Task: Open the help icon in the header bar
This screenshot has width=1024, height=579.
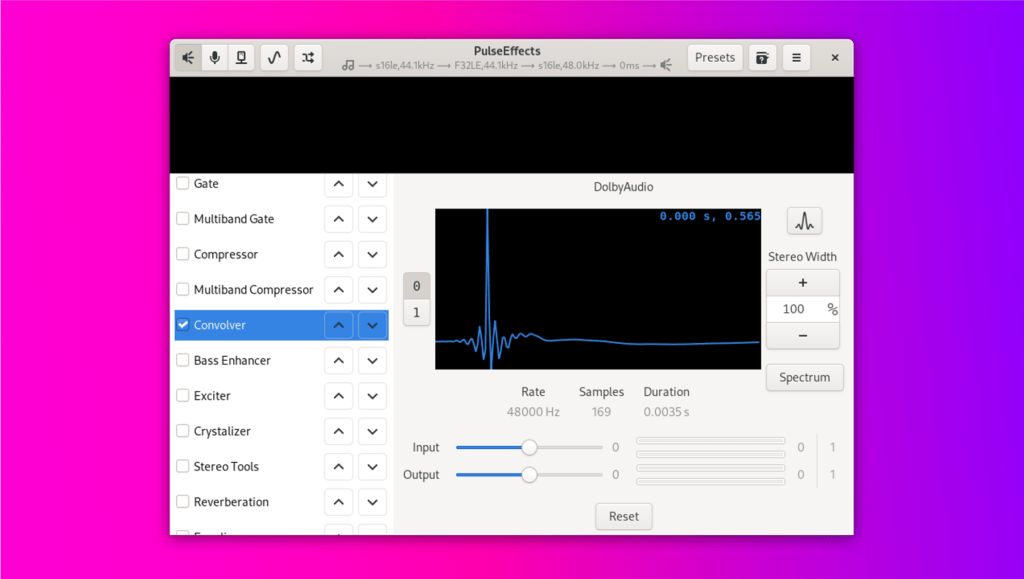Action: [762, 58]
